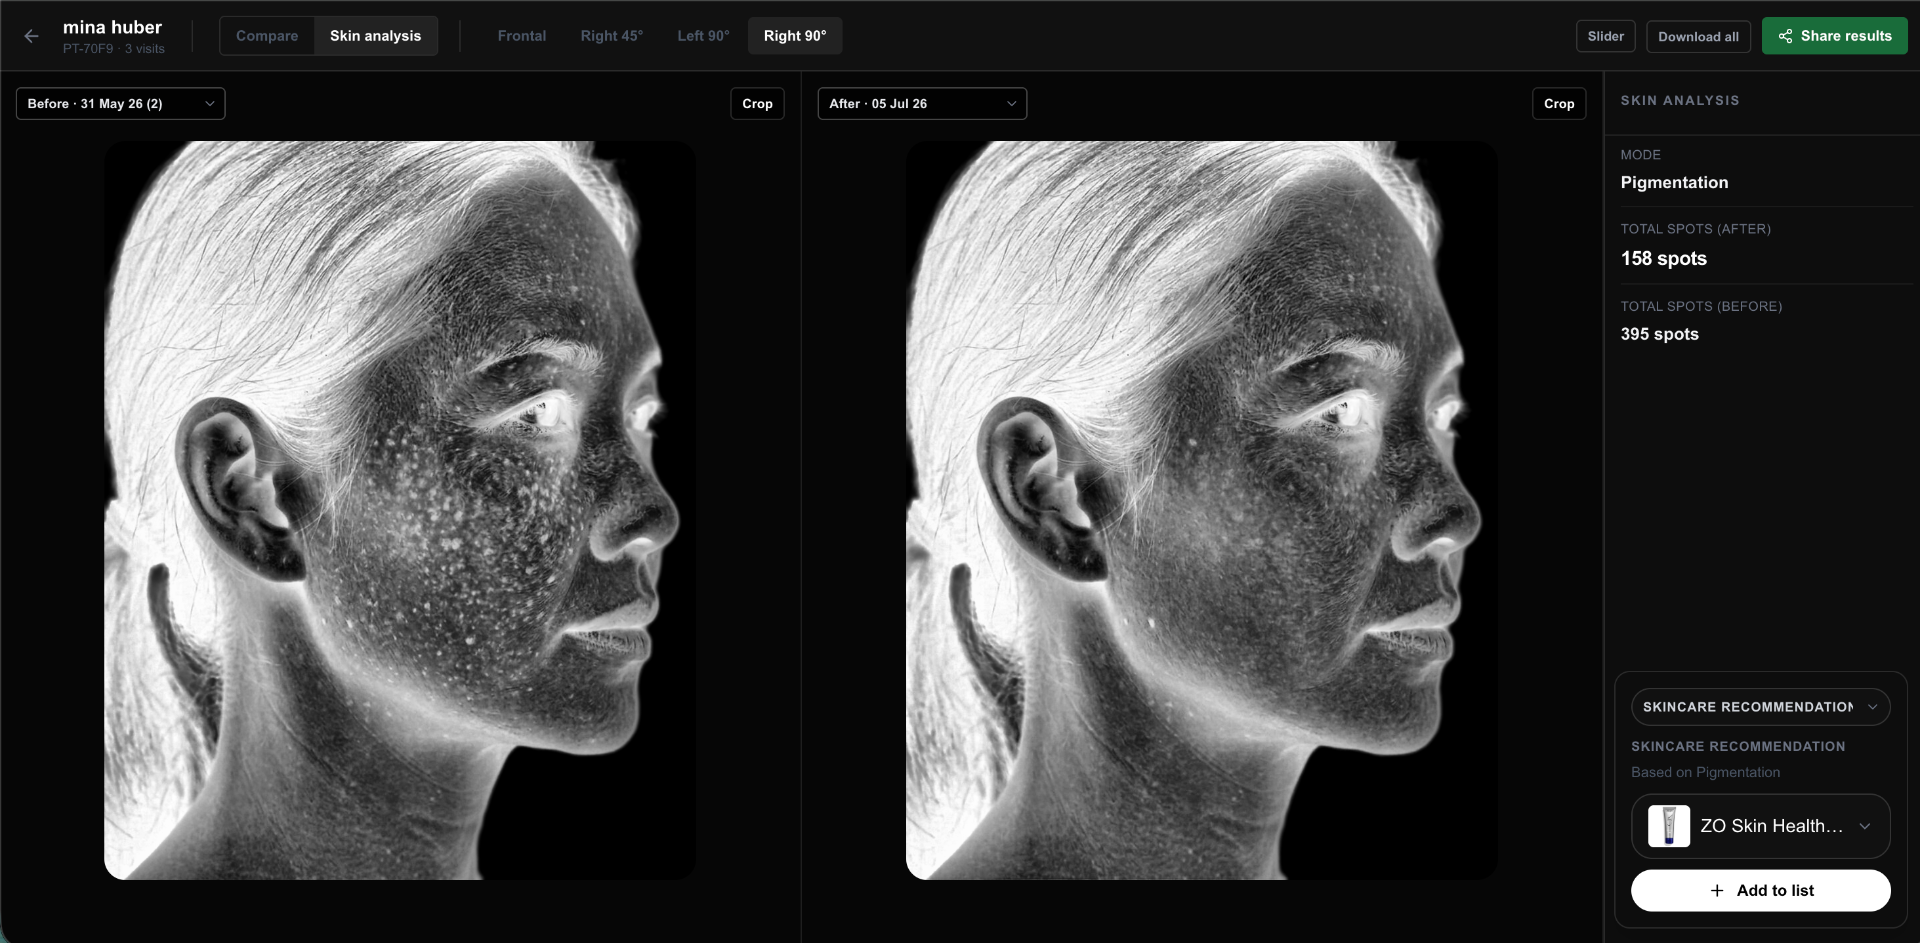The width and height of the screenshot is (1920, 943).
Task: Click Crop on the after image
Action: (1559, 104)
